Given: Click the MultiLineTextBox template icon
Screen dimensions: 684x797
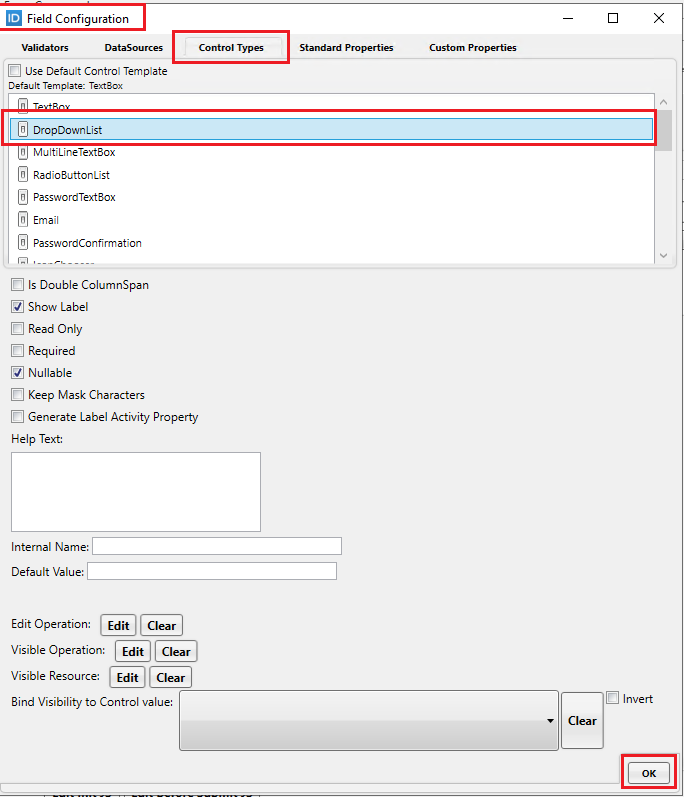Looking at the screenshot, I should click(23, 152).
